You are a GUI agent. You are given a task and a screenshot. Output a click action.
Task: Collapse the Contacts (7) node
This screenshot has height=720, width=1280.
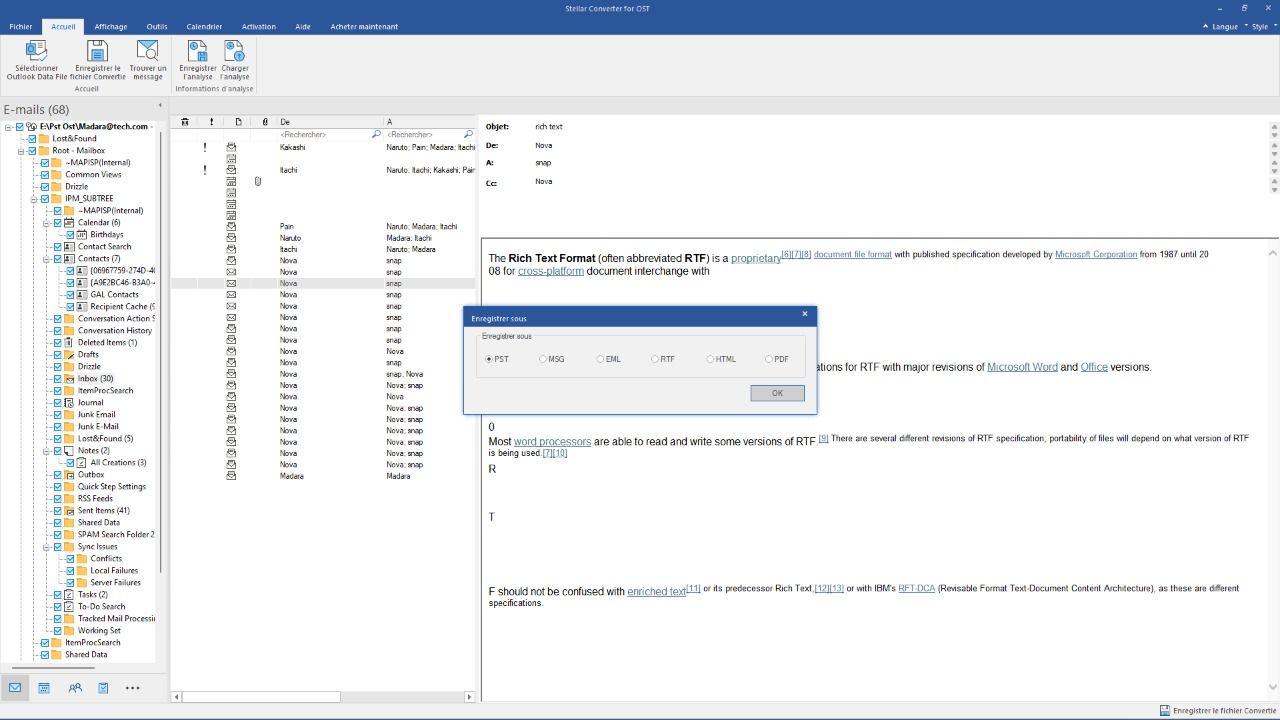(x=46, y=259)
